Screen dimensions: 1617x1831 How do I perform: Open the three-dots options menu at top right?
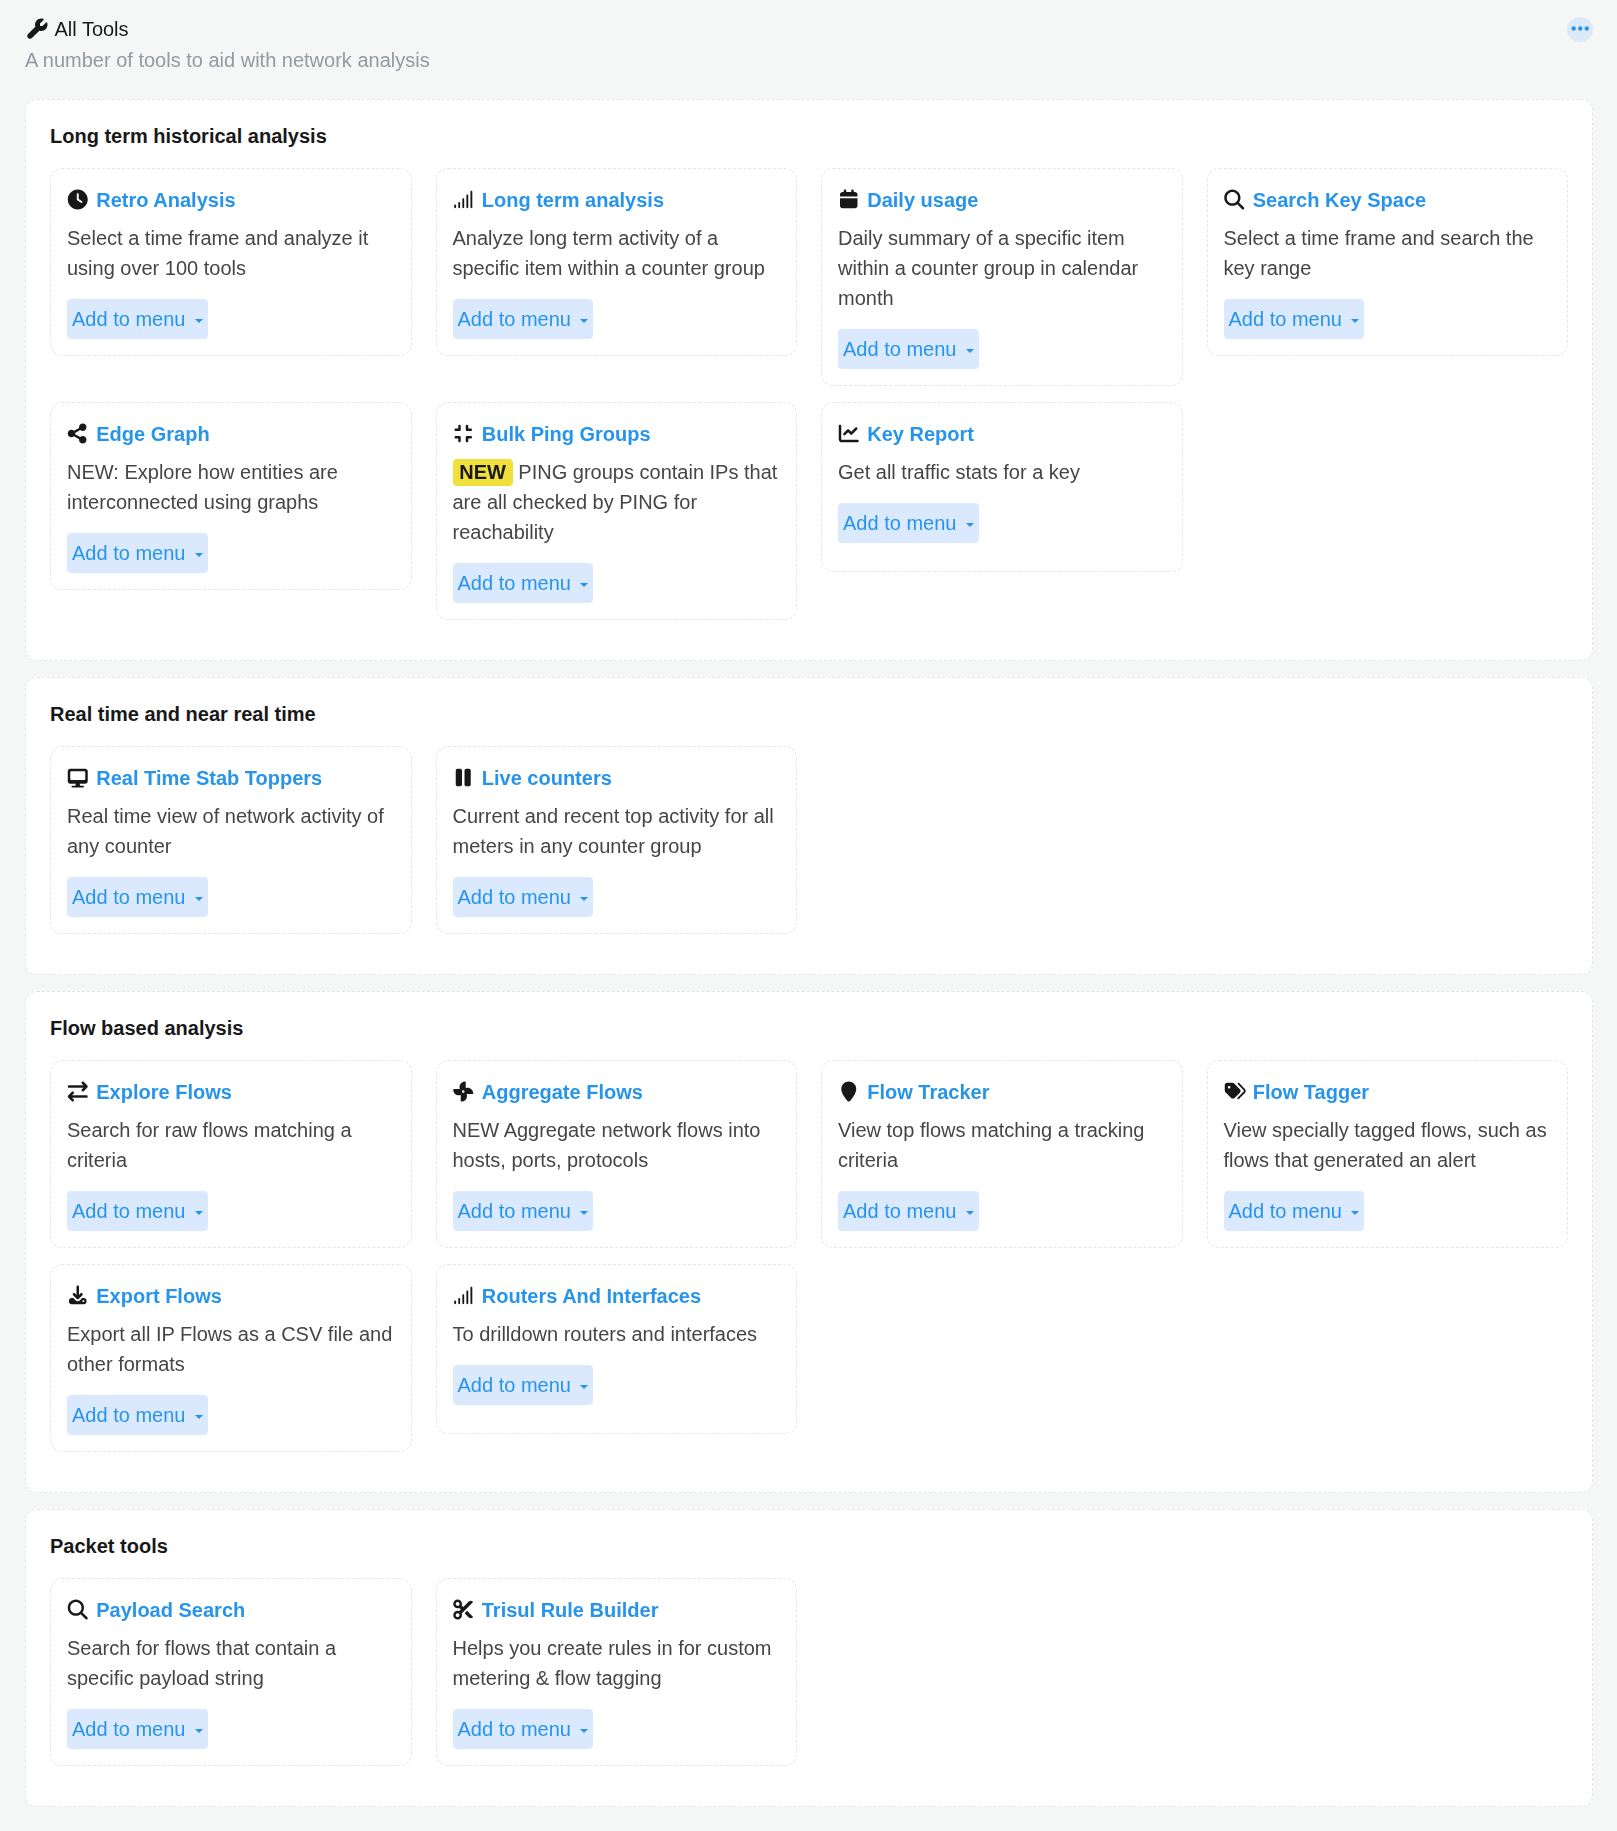(1580, 29)
